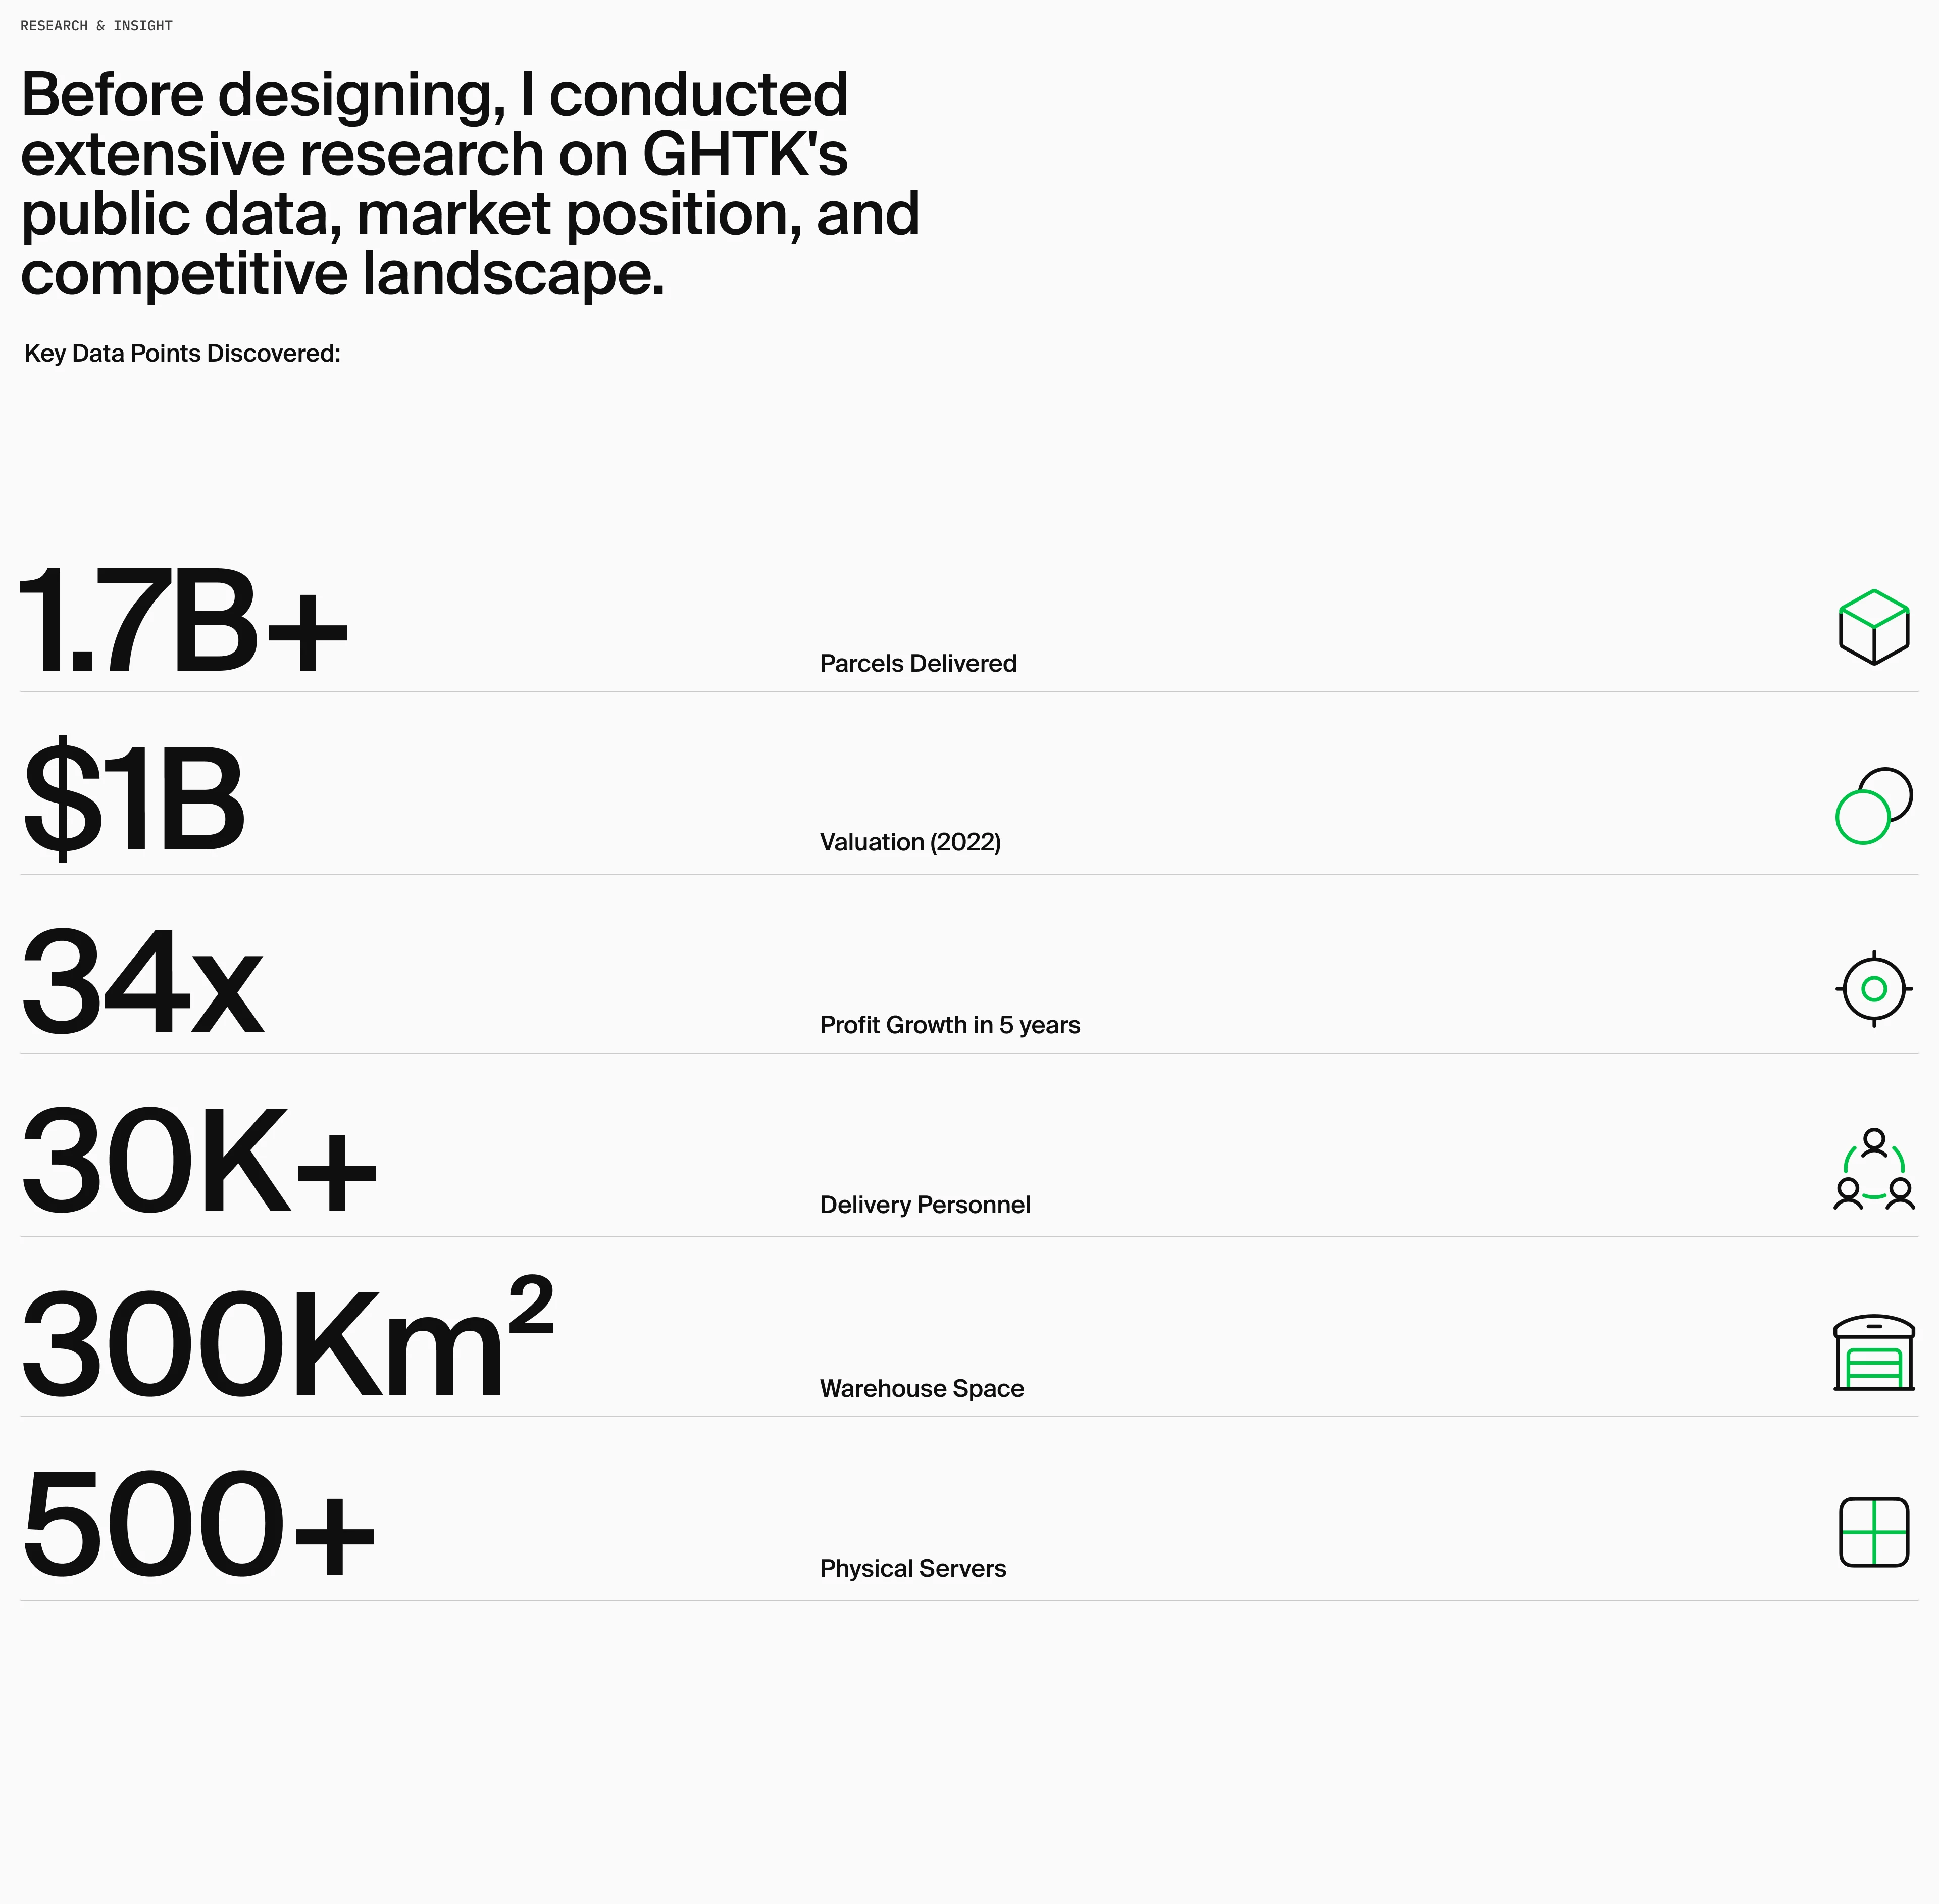Image resolution: width=1939 pixels, height=1904 pixels.
Task: Click the 34x growth figure
Action: tap(142, 982)
